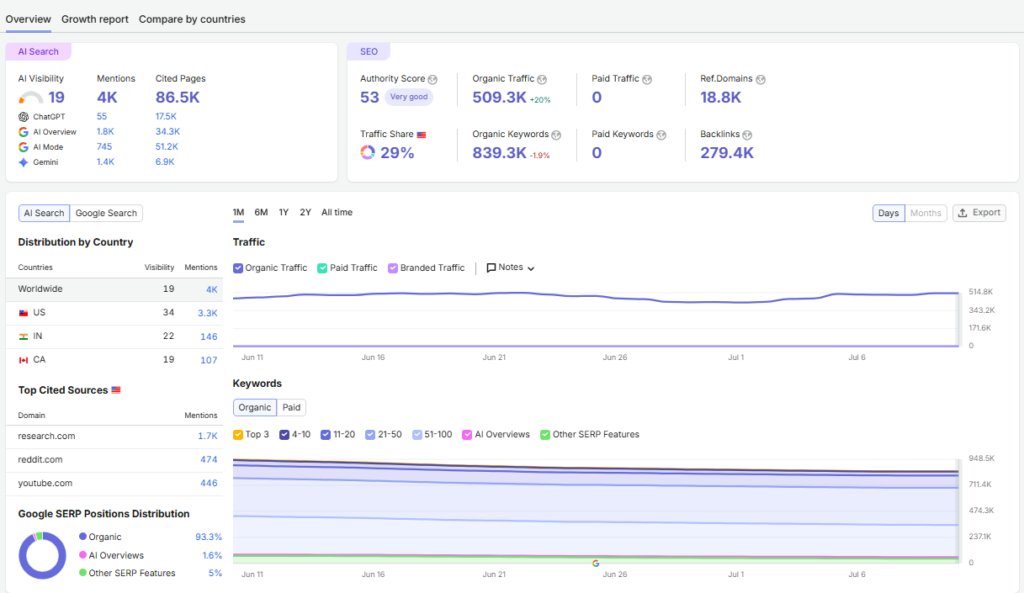
Task: Select the All time range
Action: coord(337,212)
